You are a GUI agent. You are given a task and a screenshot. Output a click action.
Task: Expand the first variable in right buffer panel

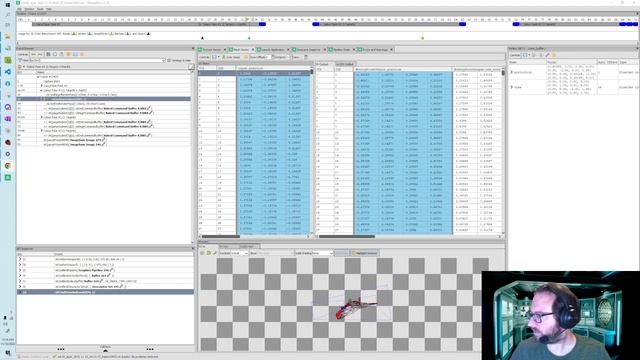click(511, 72)
